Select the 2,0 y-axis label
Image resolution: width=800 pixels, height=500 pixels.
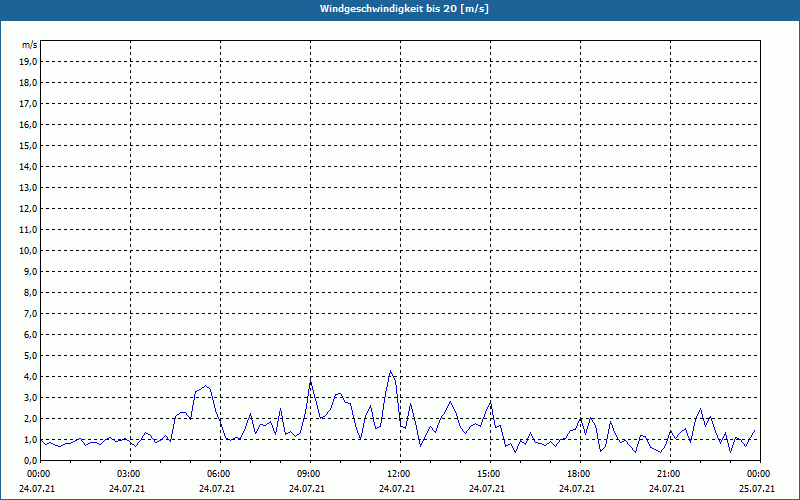[31, 418]
